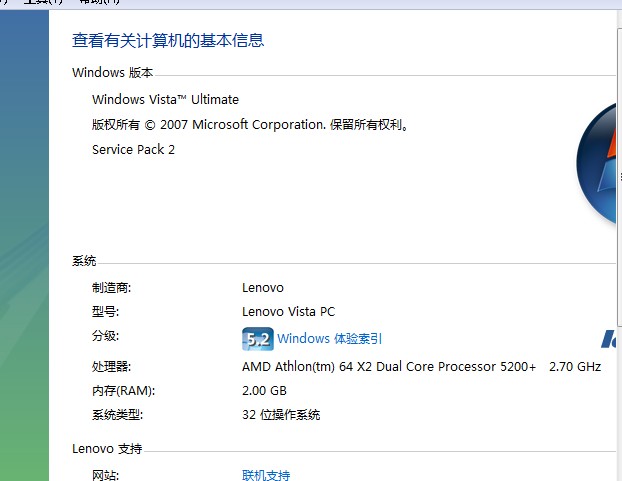Click the partial Lenovo logo at right edge
Viewport: 622px width, 481px height.
point(611,340)
